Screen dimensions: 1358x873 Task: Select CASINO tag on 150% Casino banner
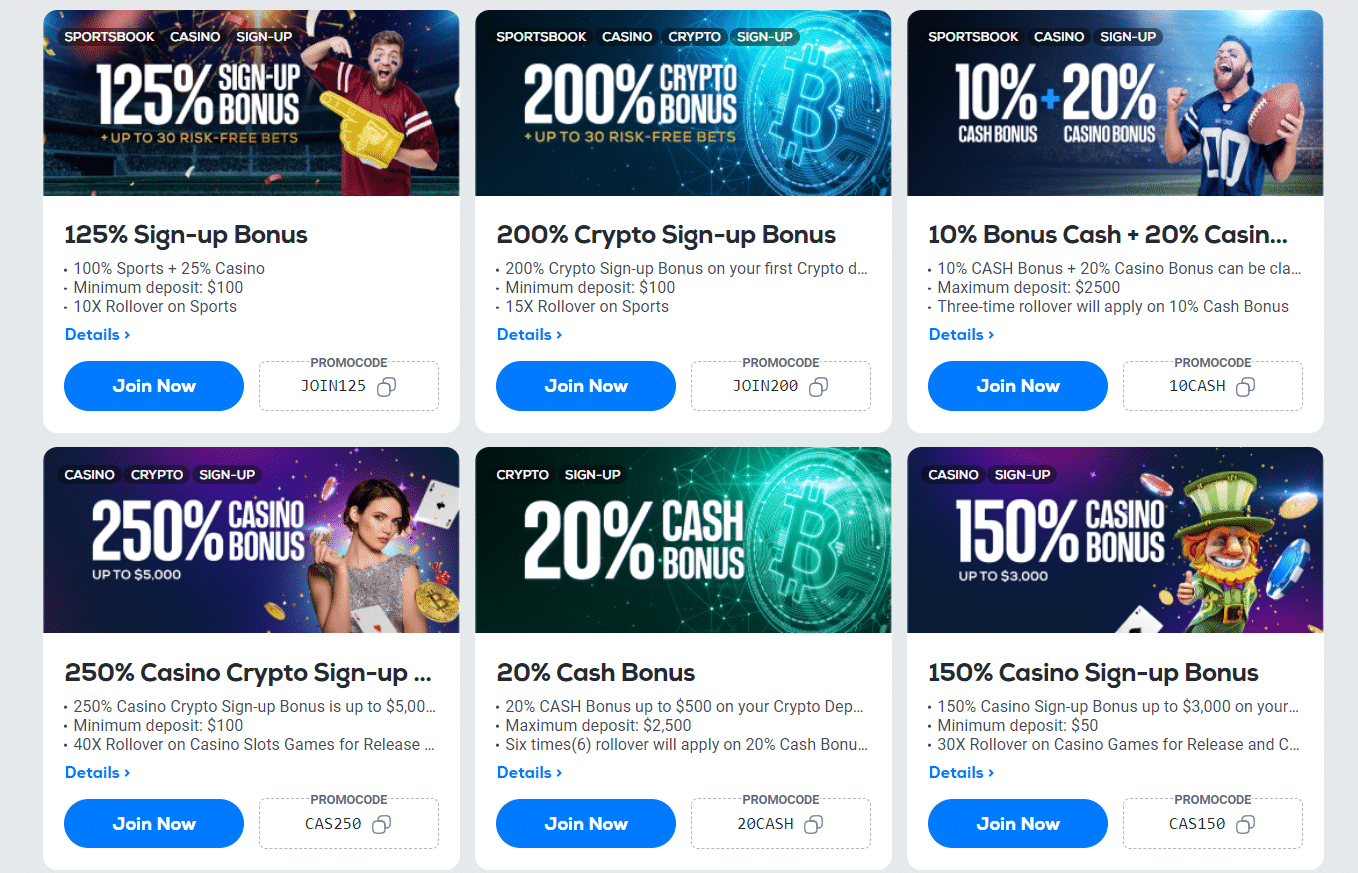[x=953, y=475]
